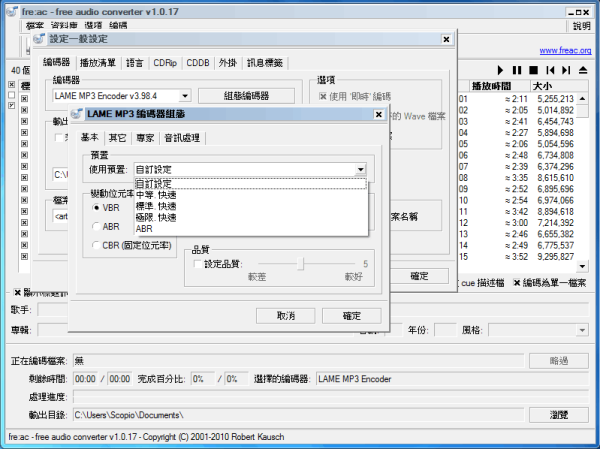Click fre:ac app icon in title bar
This screenshot has height=449, width=600.
(x=12, y=11)
